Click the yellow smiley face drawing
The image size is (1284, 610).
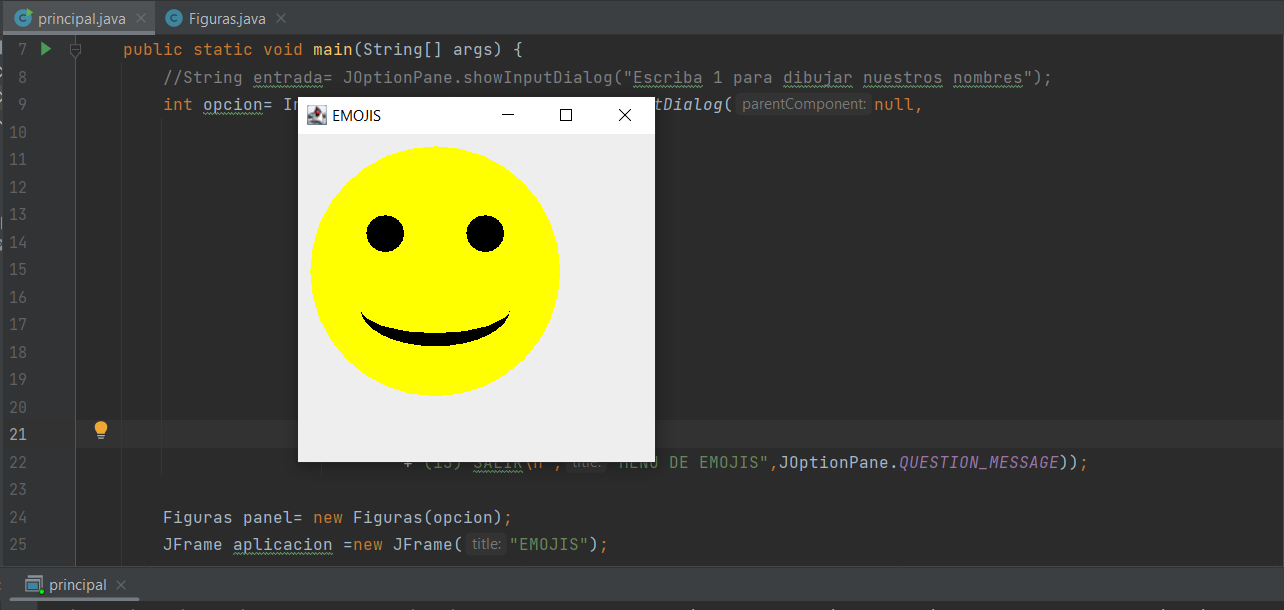coord(435,270)
